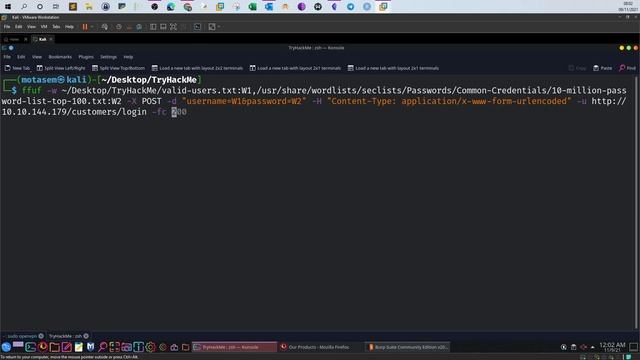
Task: Click Find in Konsole toolbar
Action: tap(627, 68)
